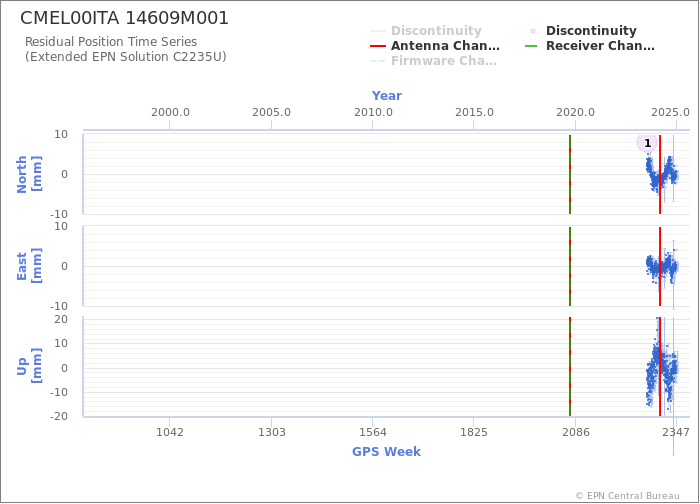The height and width of the screenshot is (504, 700).
Task: Click the Year axis title
Action: coord(387,96)
